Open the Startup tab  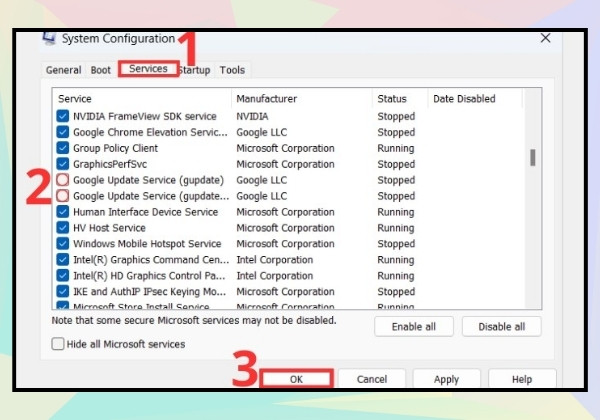point(195,70)
